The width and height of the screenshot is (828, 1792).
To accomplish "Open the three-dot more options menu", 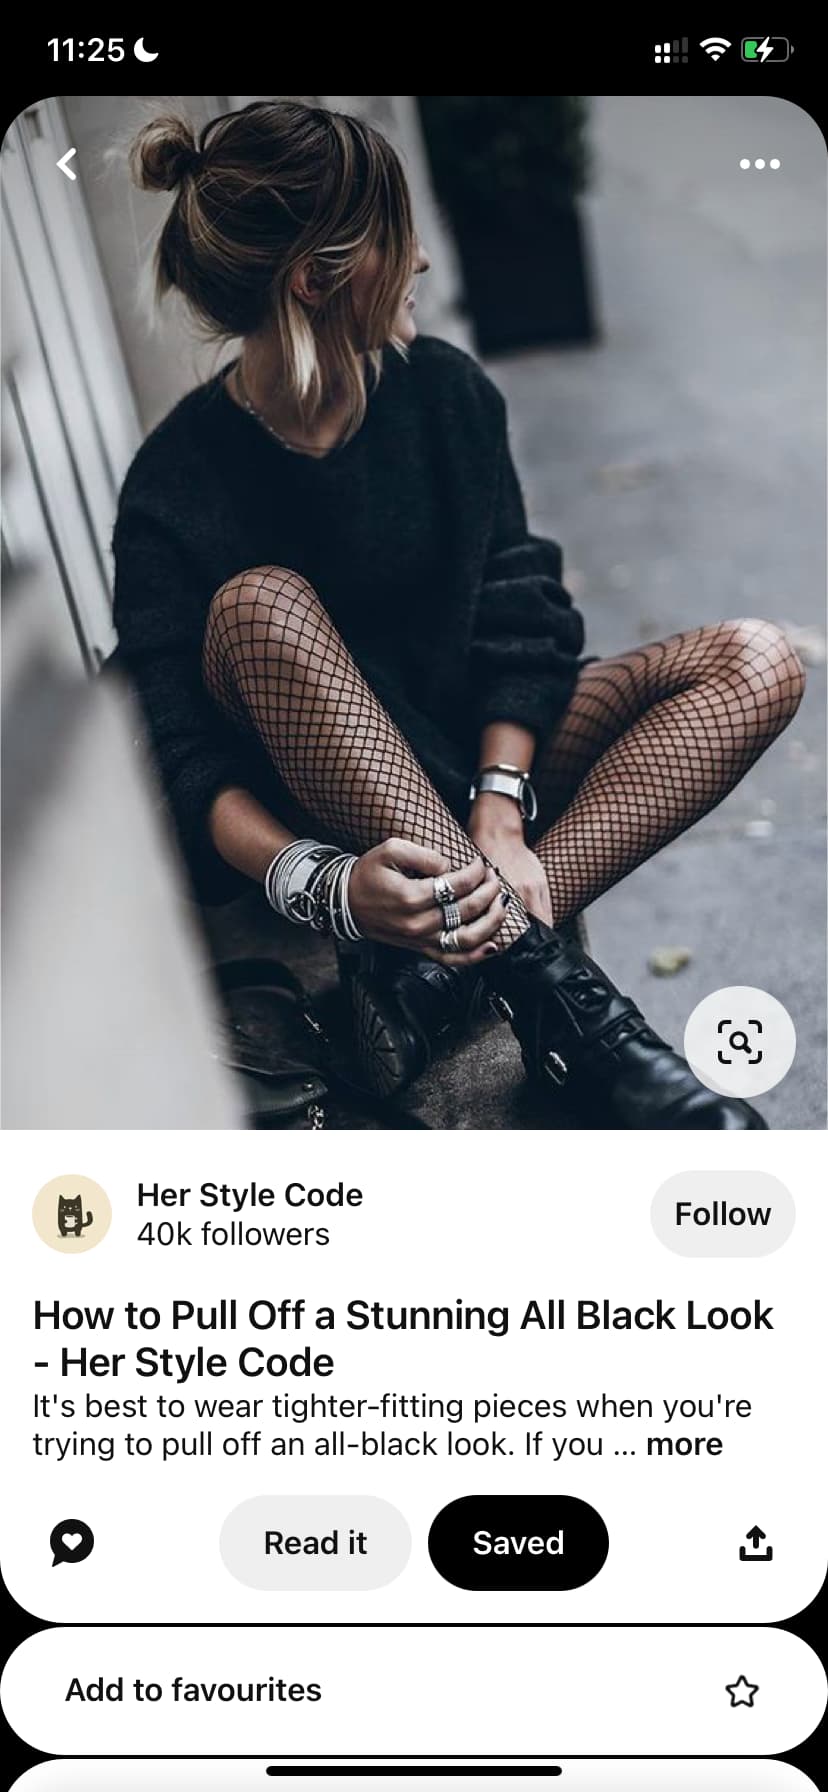I will tap(759, 164).
